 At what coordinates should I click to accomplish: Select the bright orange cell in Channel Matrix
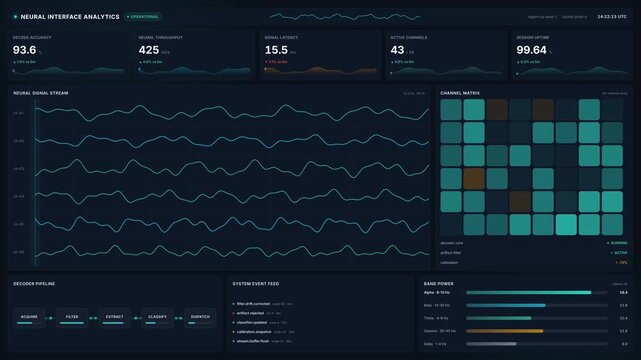474,179
